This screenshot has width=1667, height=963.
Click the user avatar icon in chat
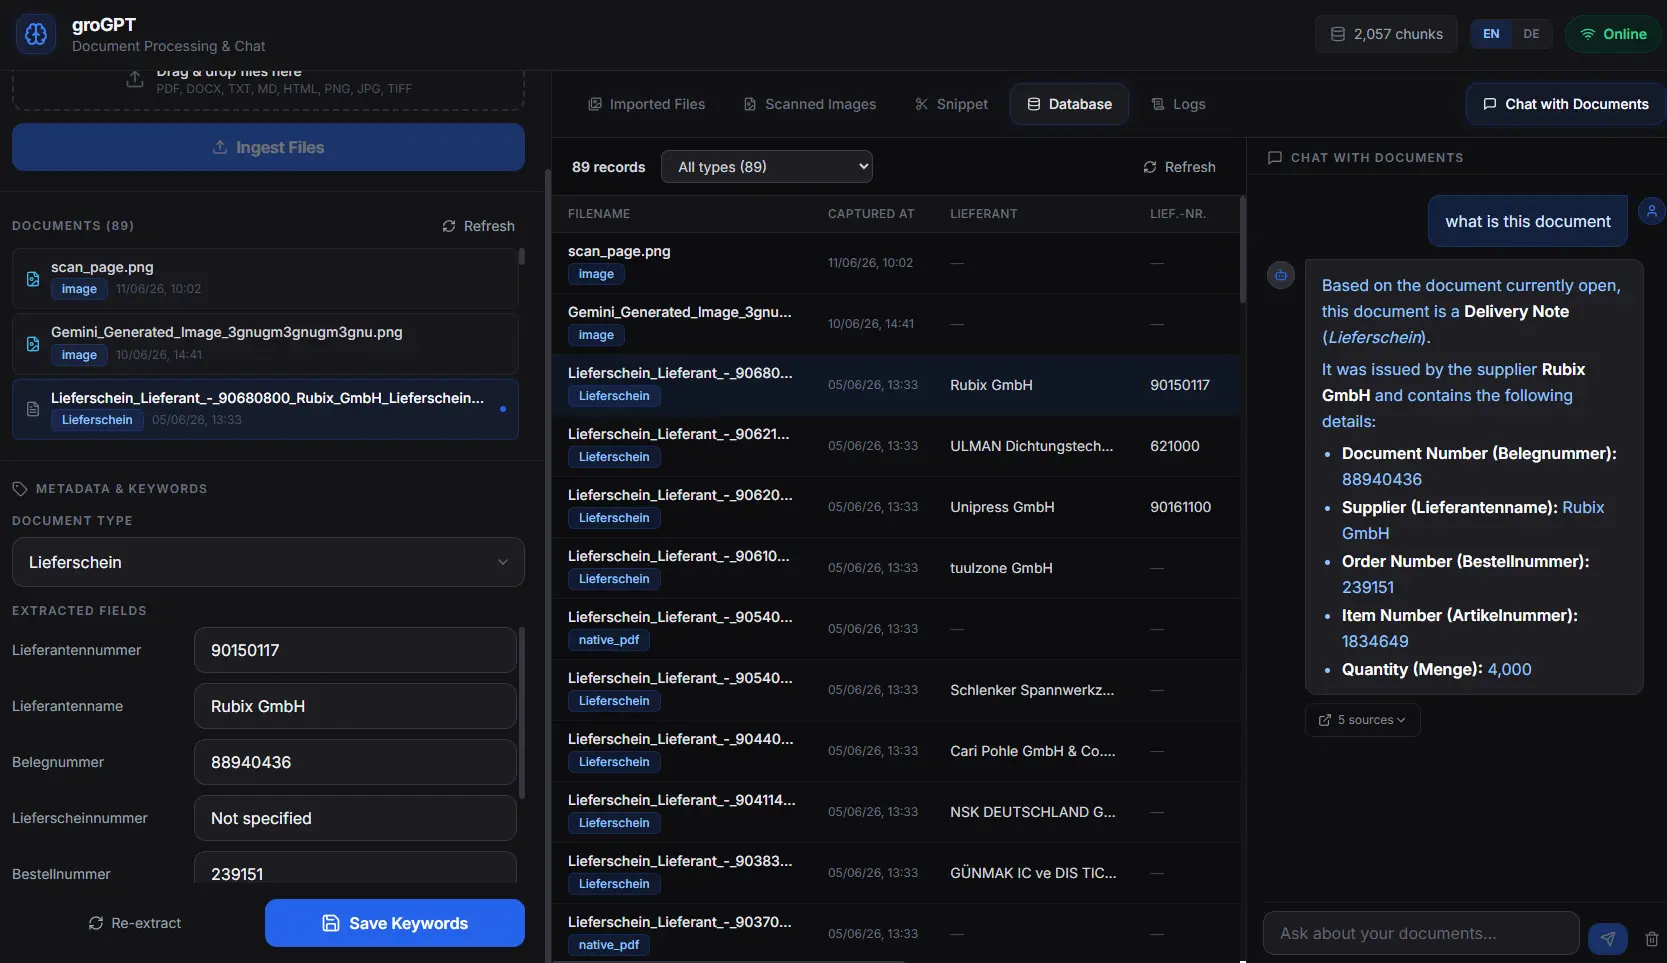point(1652,211)
